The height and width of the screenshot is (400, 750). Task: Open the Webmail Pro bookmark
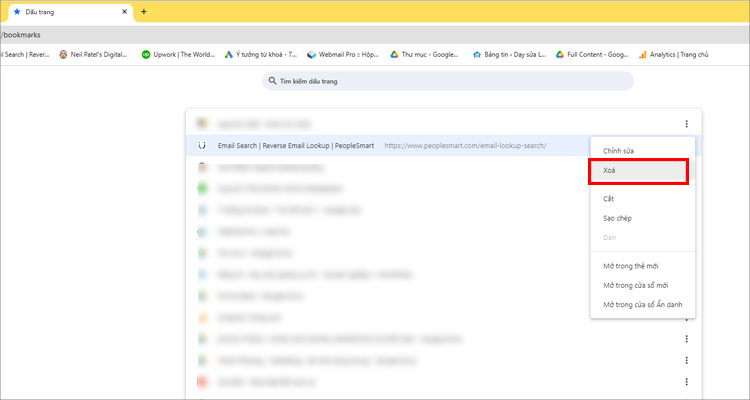click(x=343, y=55)
